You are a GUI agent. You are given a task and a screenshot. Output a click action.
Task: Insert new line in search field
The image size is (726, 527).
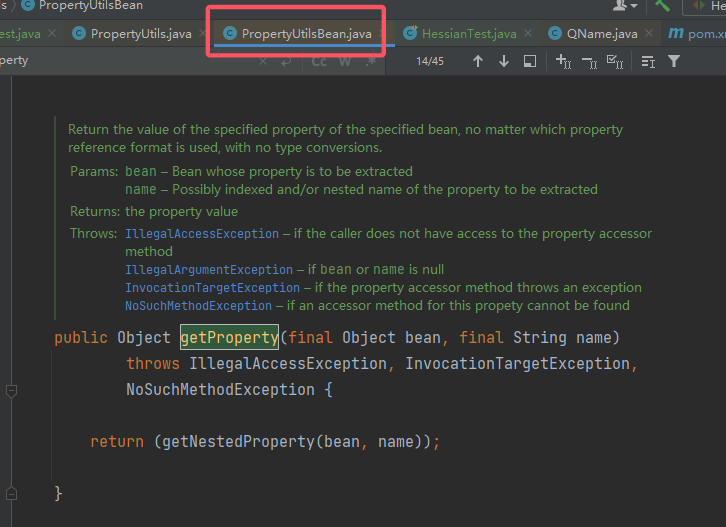[x=286, y=61]
